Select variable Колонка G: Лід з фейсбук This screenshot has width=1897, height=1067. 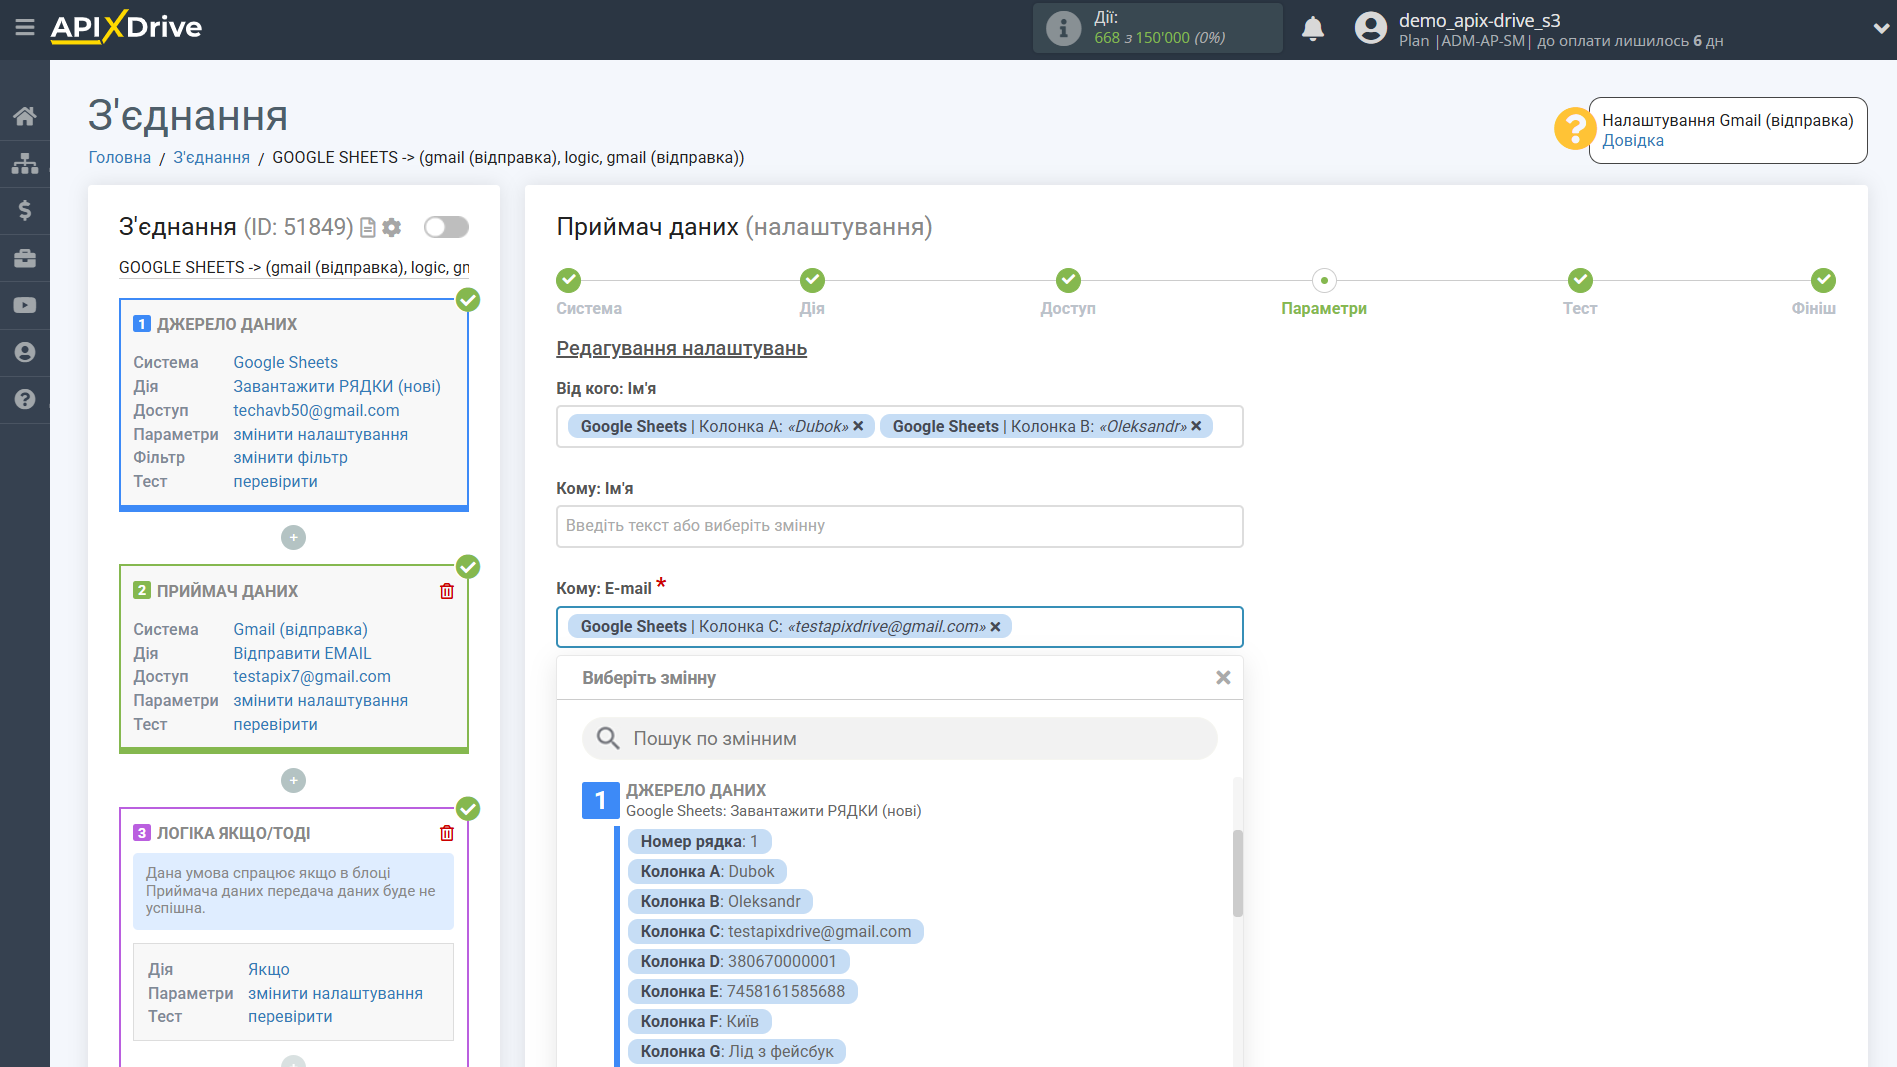point(736,1052)
